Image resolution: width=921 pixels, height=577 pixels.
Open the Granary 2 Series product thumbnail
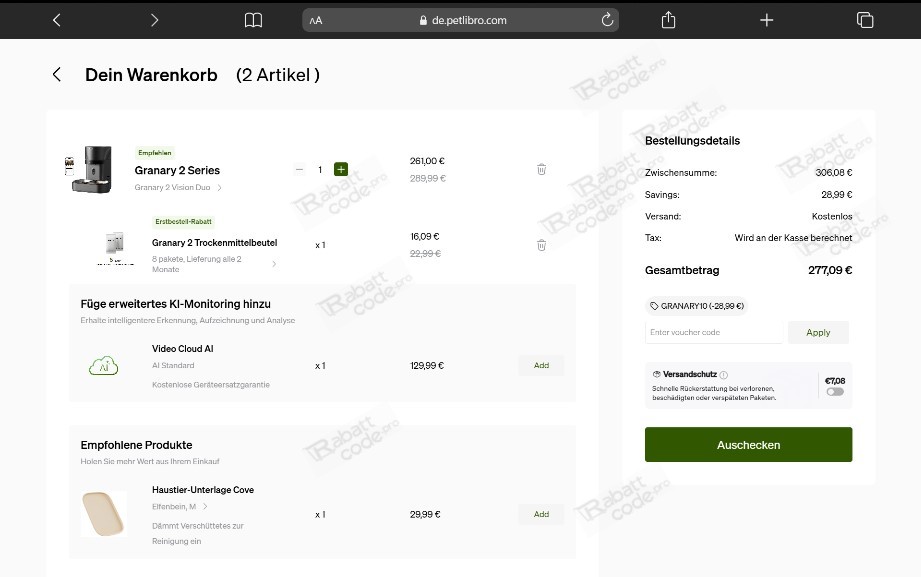(88, 169)
